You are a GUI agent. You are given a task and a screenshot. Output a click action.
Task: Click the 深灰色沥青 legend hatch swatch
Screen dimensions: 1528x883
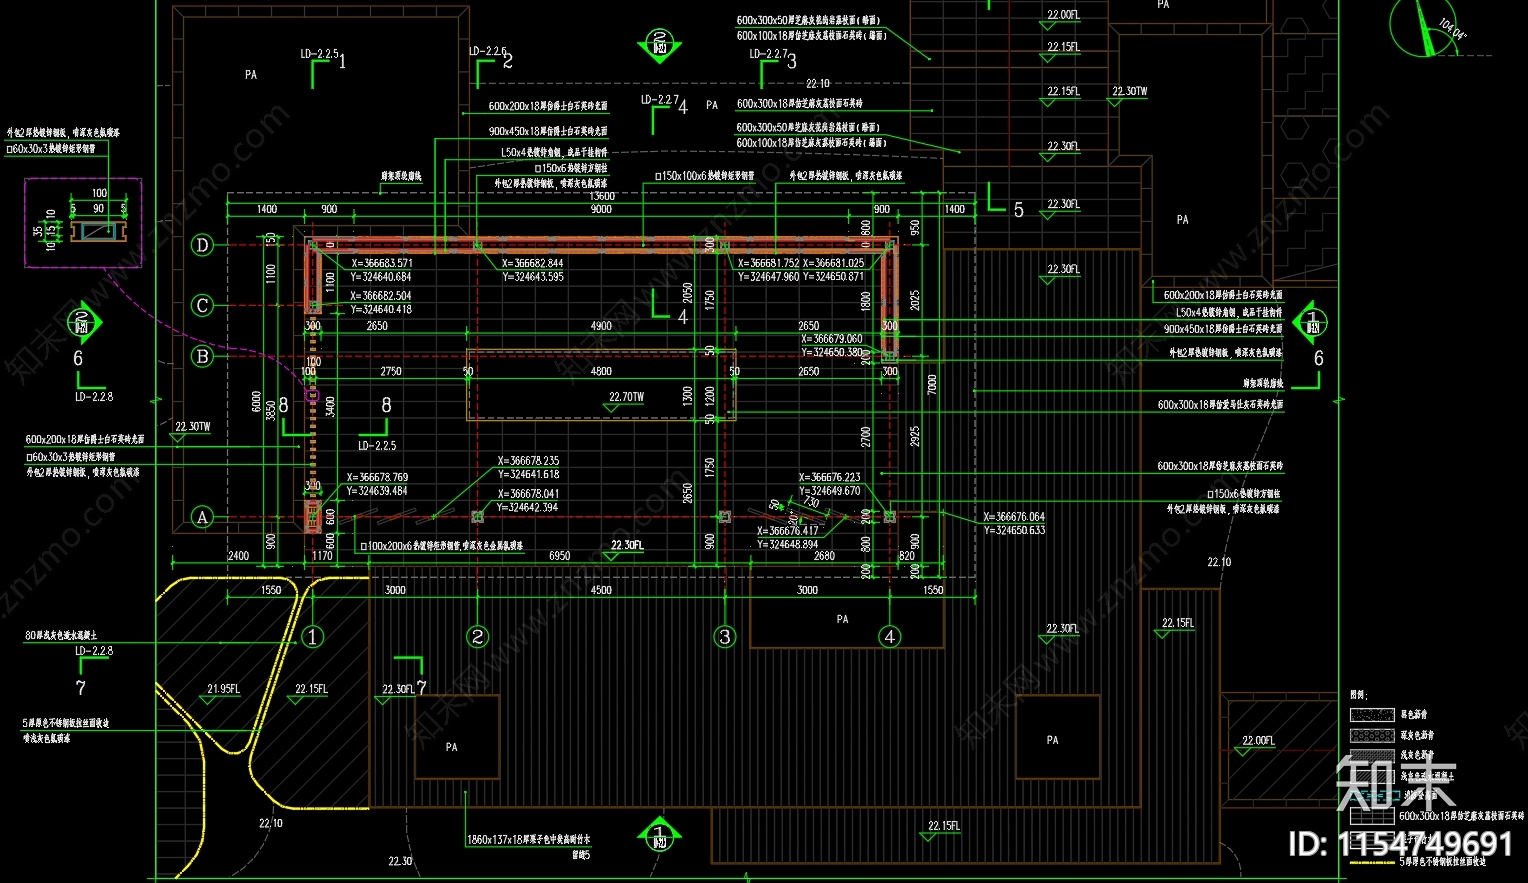(x=1371, y=735)
